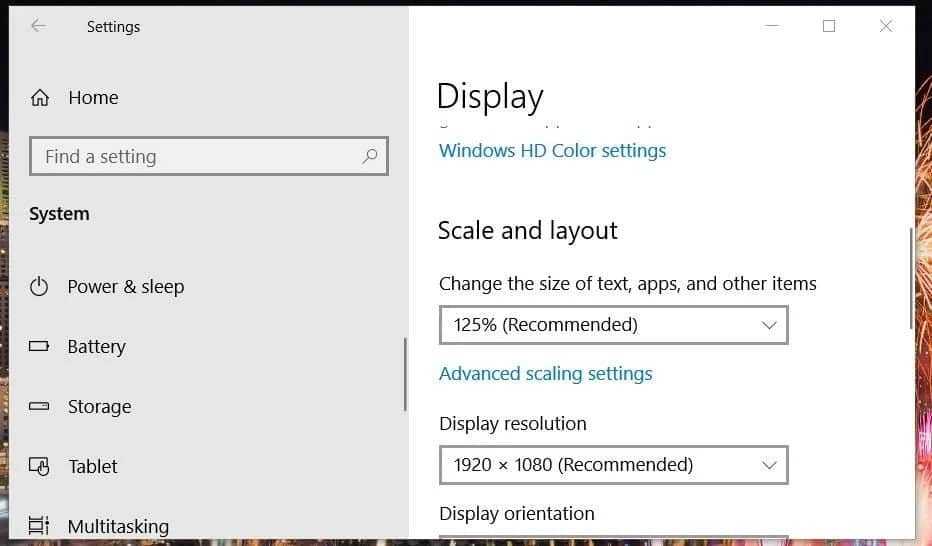Select the Battery icon in sidebar
This screenshot has width=932, height=546.
[x=39, y=347]
